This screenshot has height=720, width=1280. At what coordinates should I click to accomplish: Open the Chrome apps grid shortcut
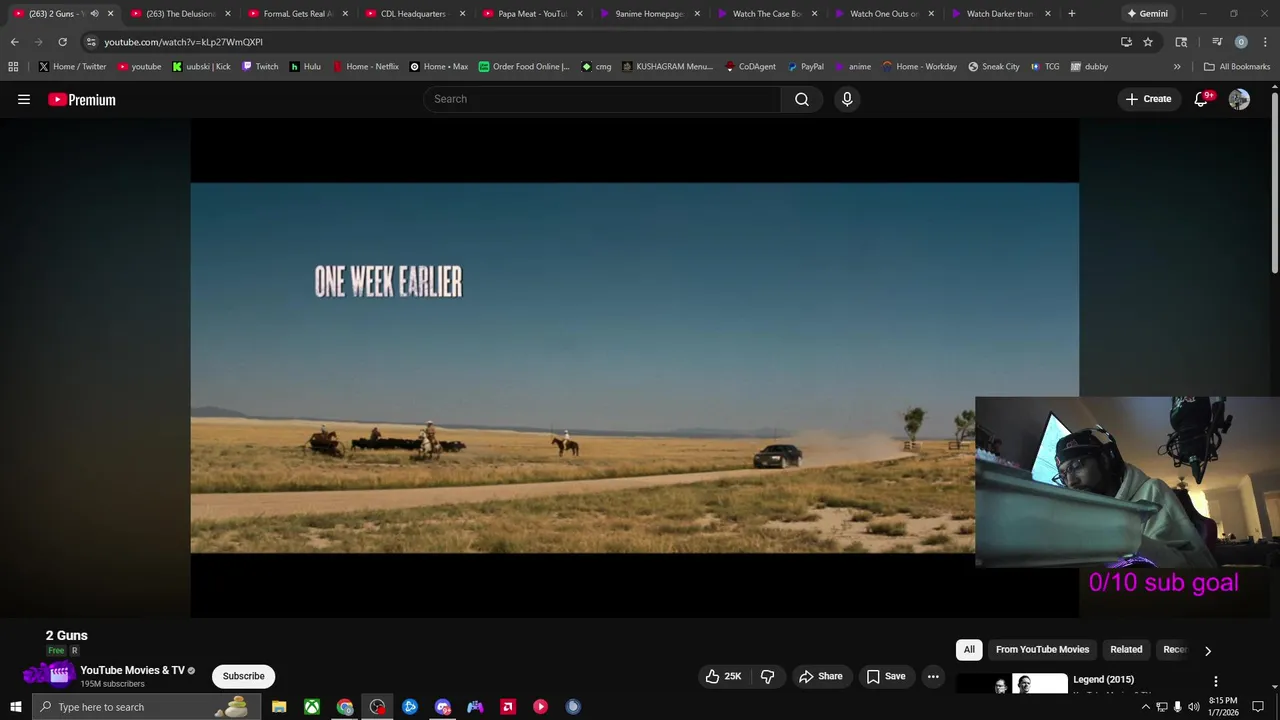pyautogui.click(x=13, y=67)
